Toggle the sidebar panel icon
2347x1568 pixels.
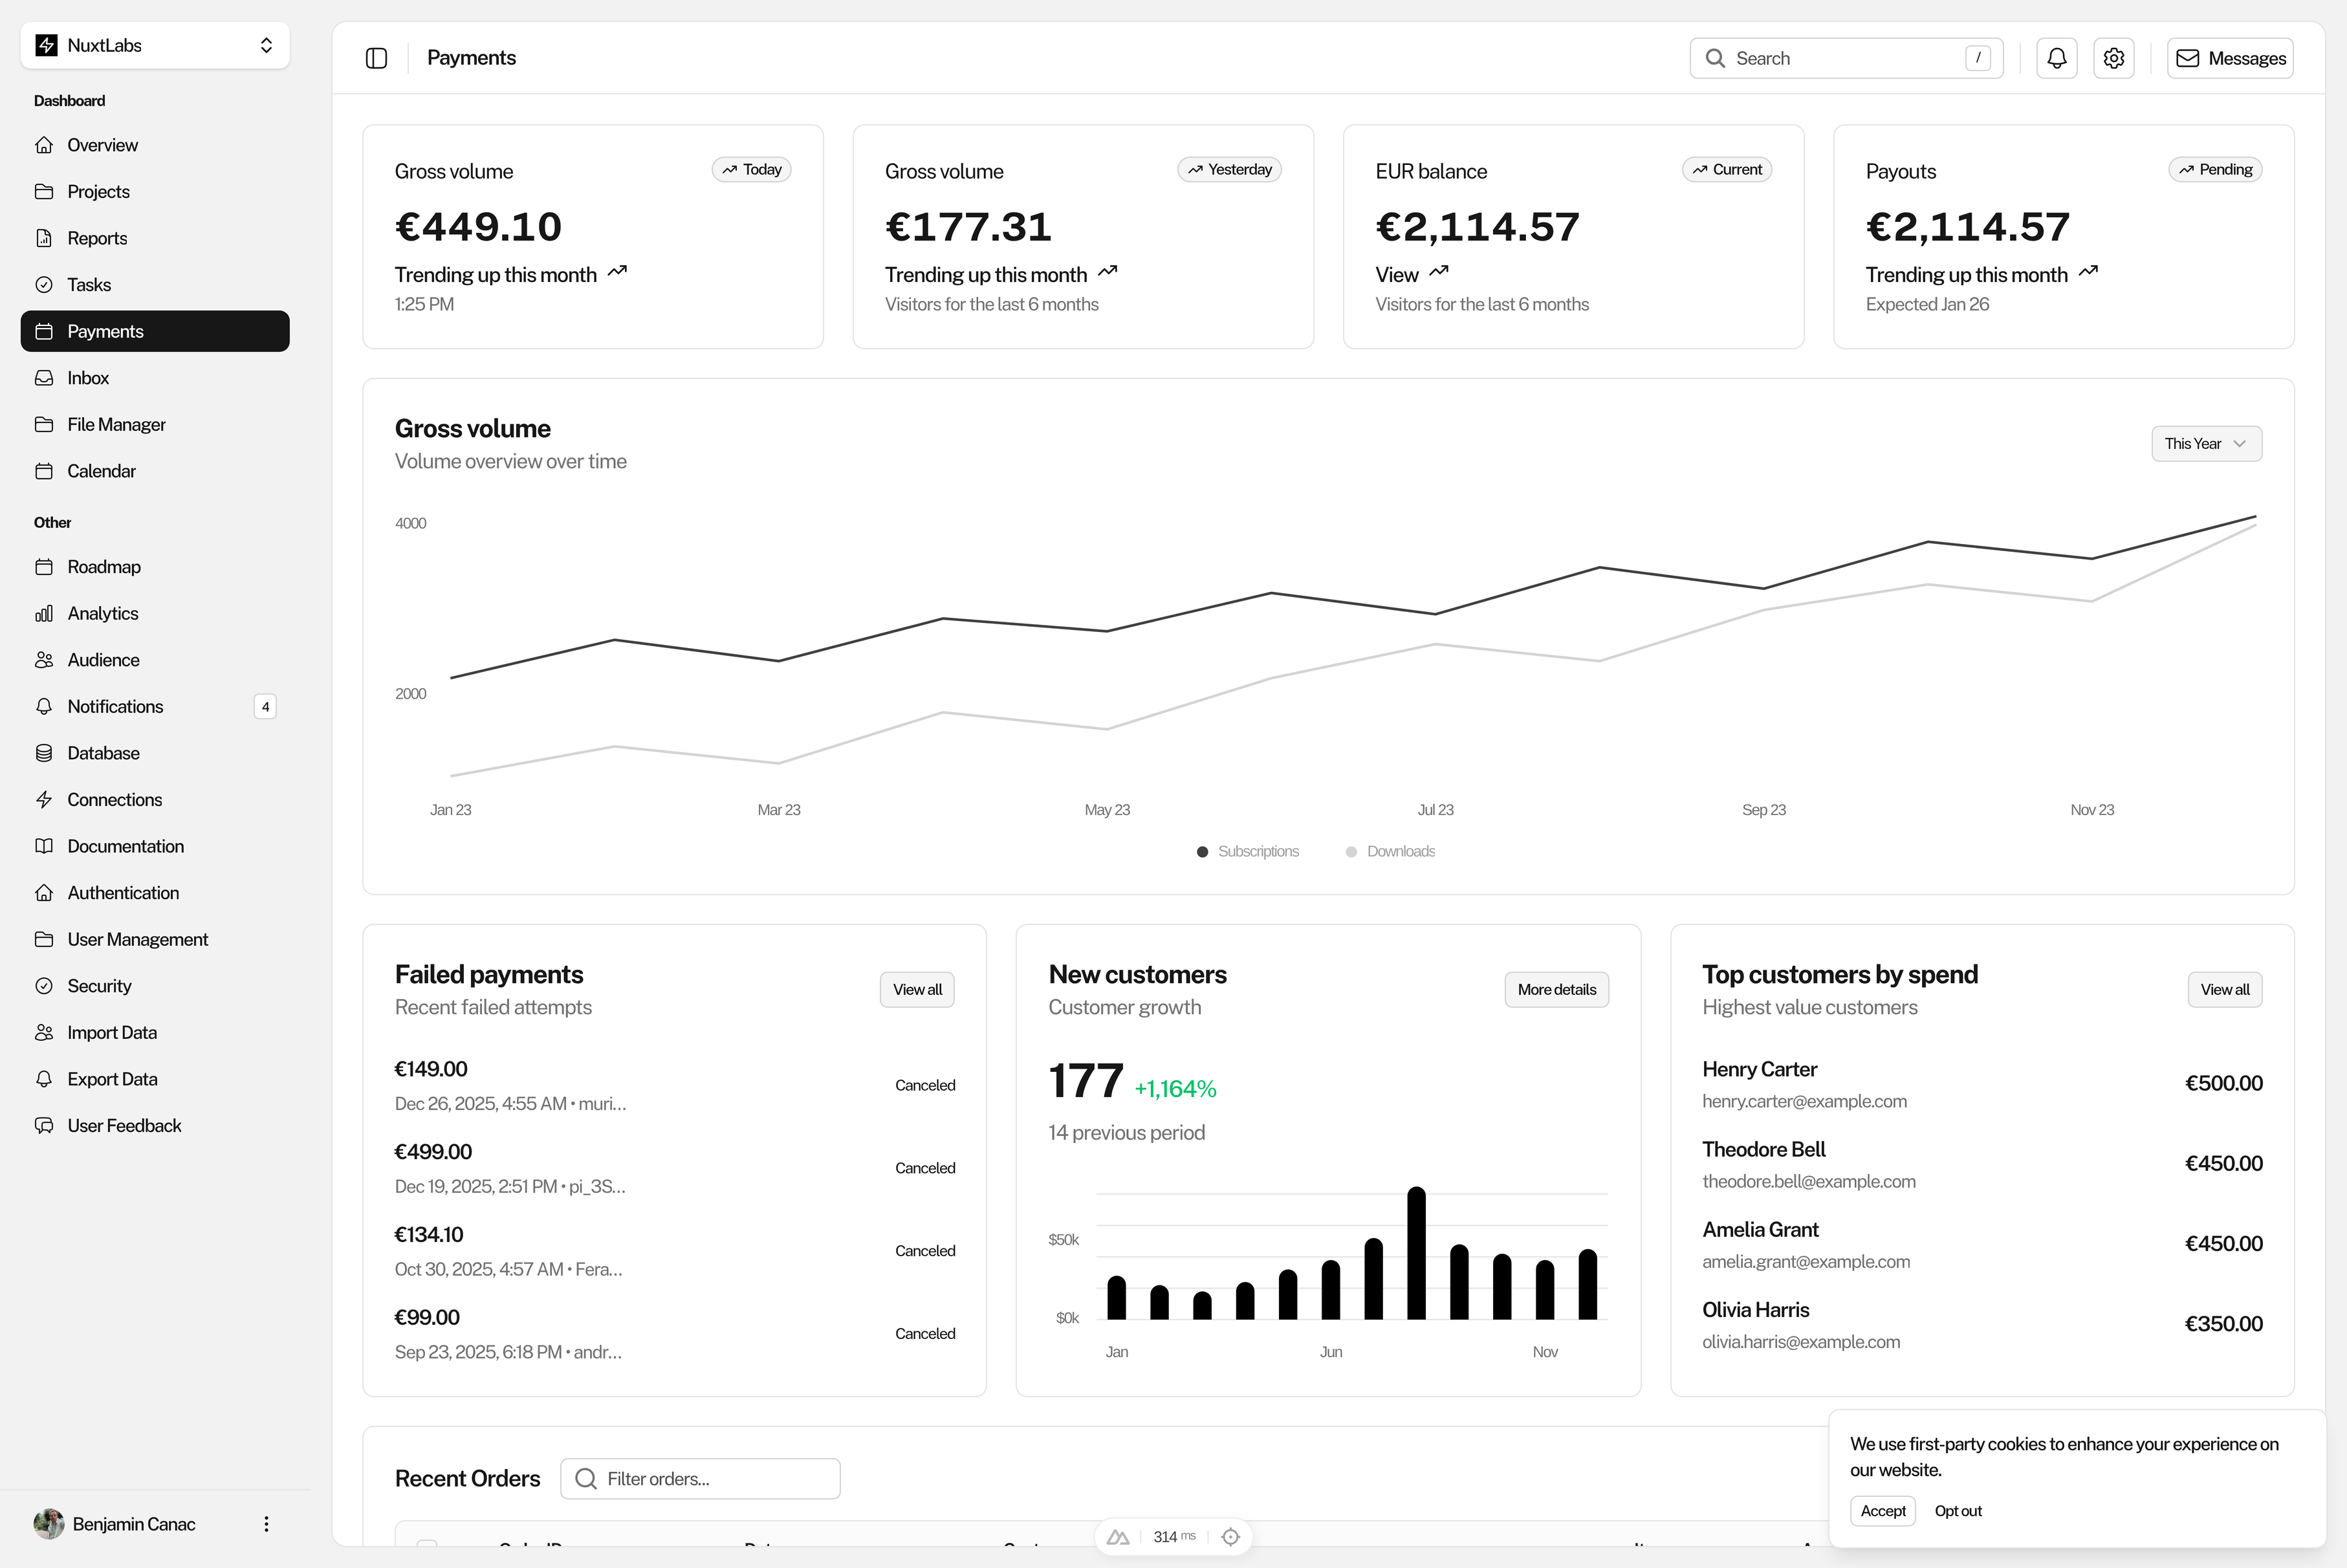pos(376,58)
